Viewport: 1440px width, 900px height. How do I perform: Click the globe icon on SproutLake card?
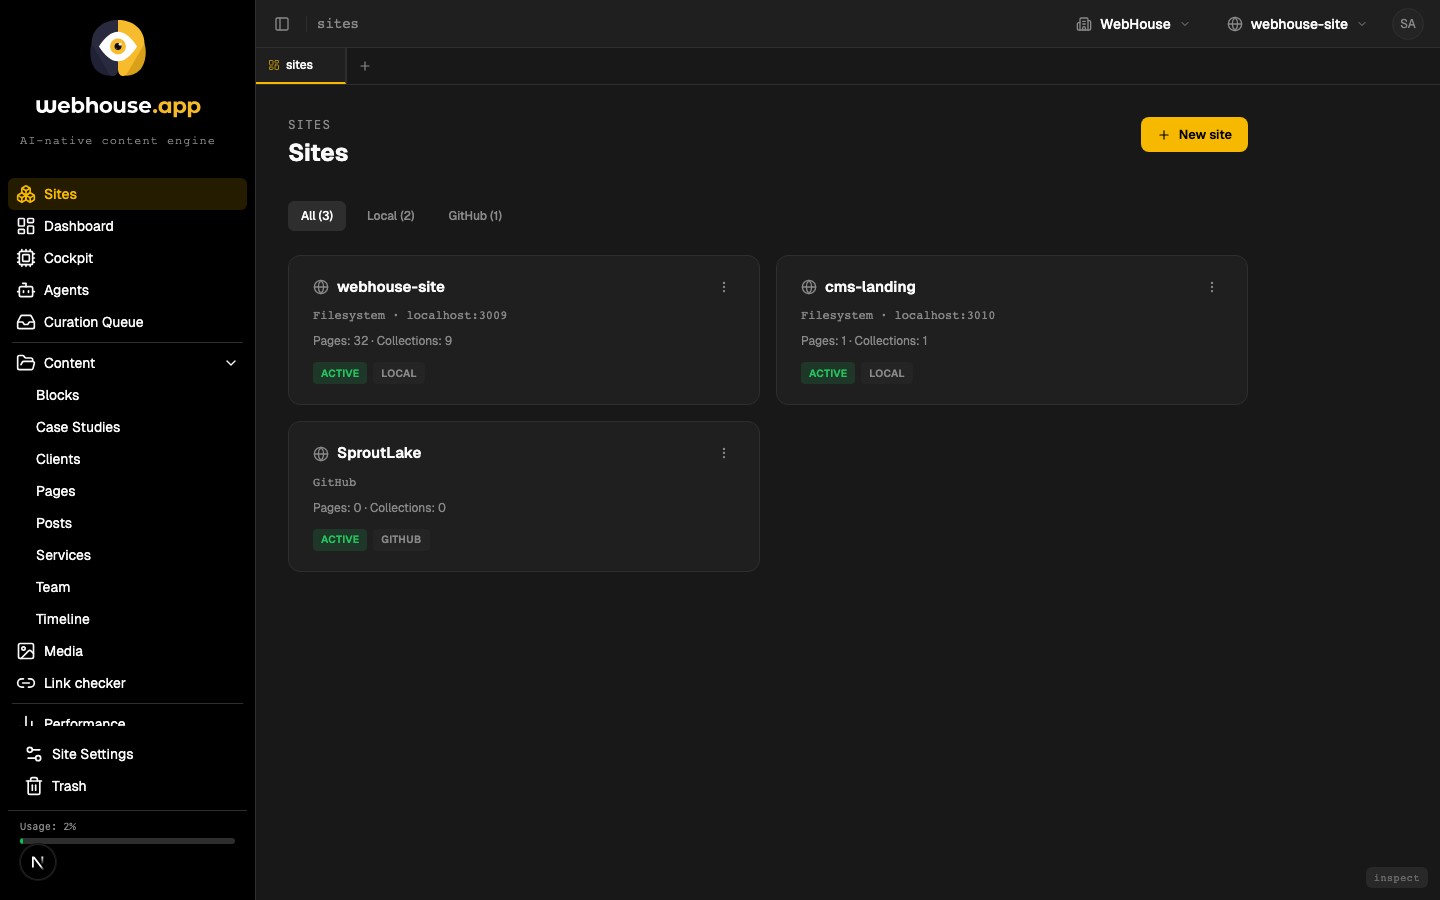(x=321, y=454)
